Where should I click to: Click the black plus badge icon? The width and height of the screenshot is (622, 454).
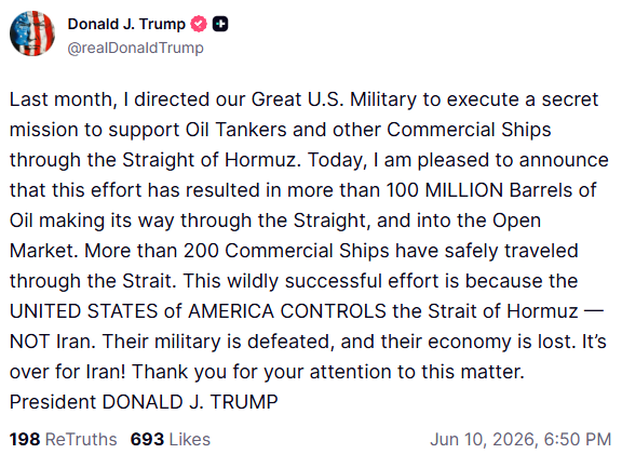[220, 24]
